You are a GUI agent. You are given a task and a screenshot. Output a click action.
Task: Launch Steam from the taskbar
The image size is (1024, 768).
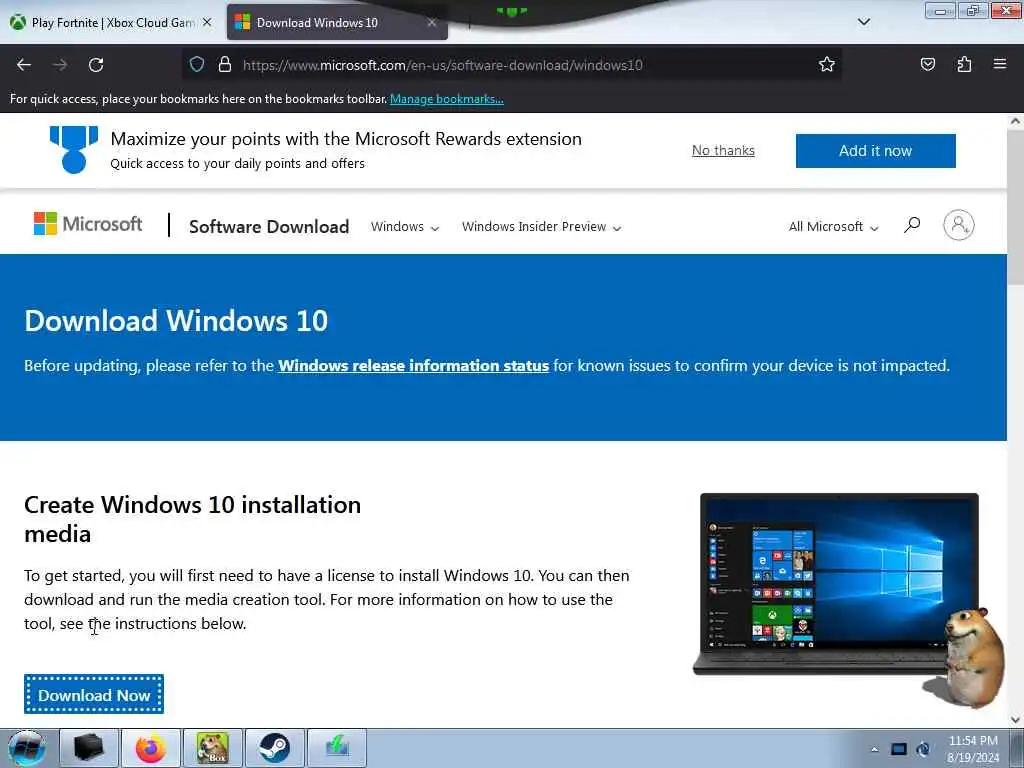tap(274, 748)
